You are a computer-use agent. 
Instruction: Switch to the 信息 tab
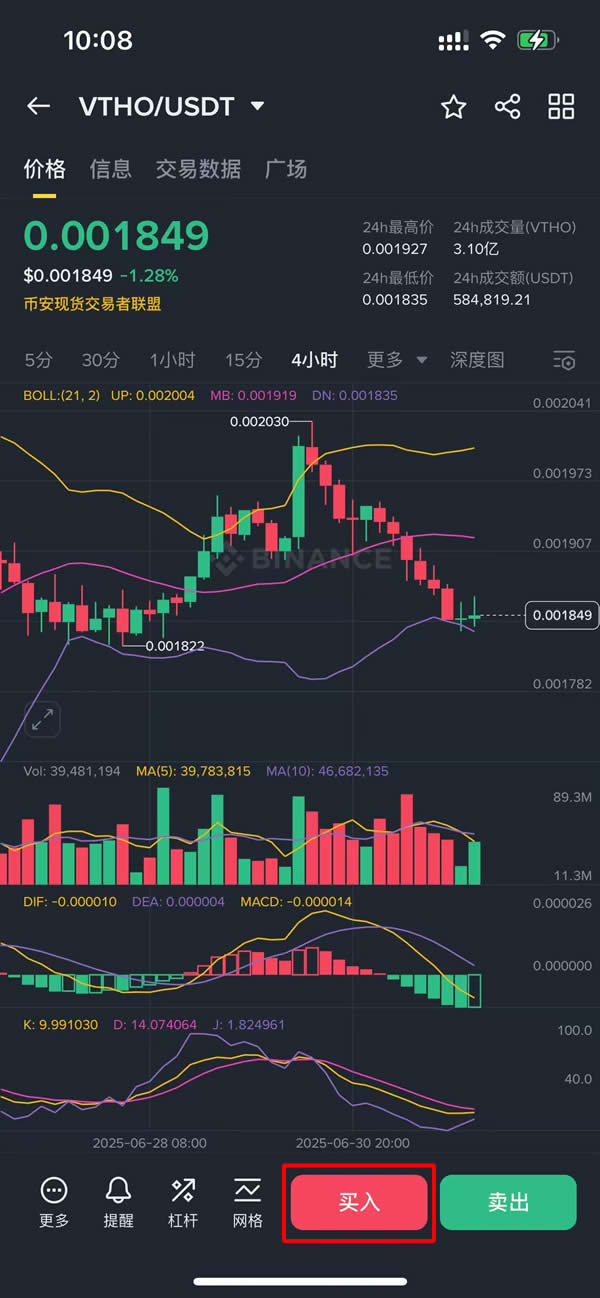110,169
